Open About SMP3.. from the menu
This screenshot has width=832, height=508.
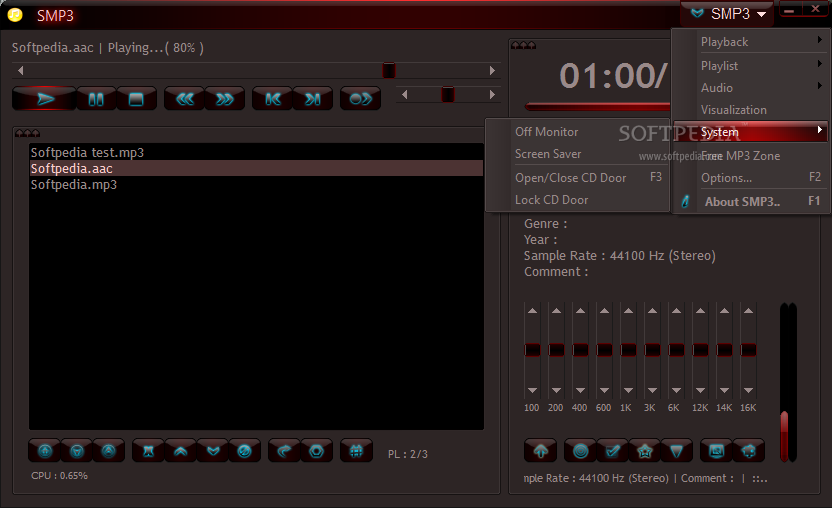750,202
